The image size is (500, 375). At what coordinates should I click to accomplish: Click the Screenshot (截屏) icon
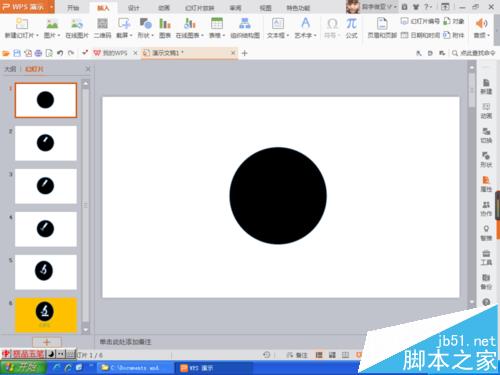tap(123, 23)
